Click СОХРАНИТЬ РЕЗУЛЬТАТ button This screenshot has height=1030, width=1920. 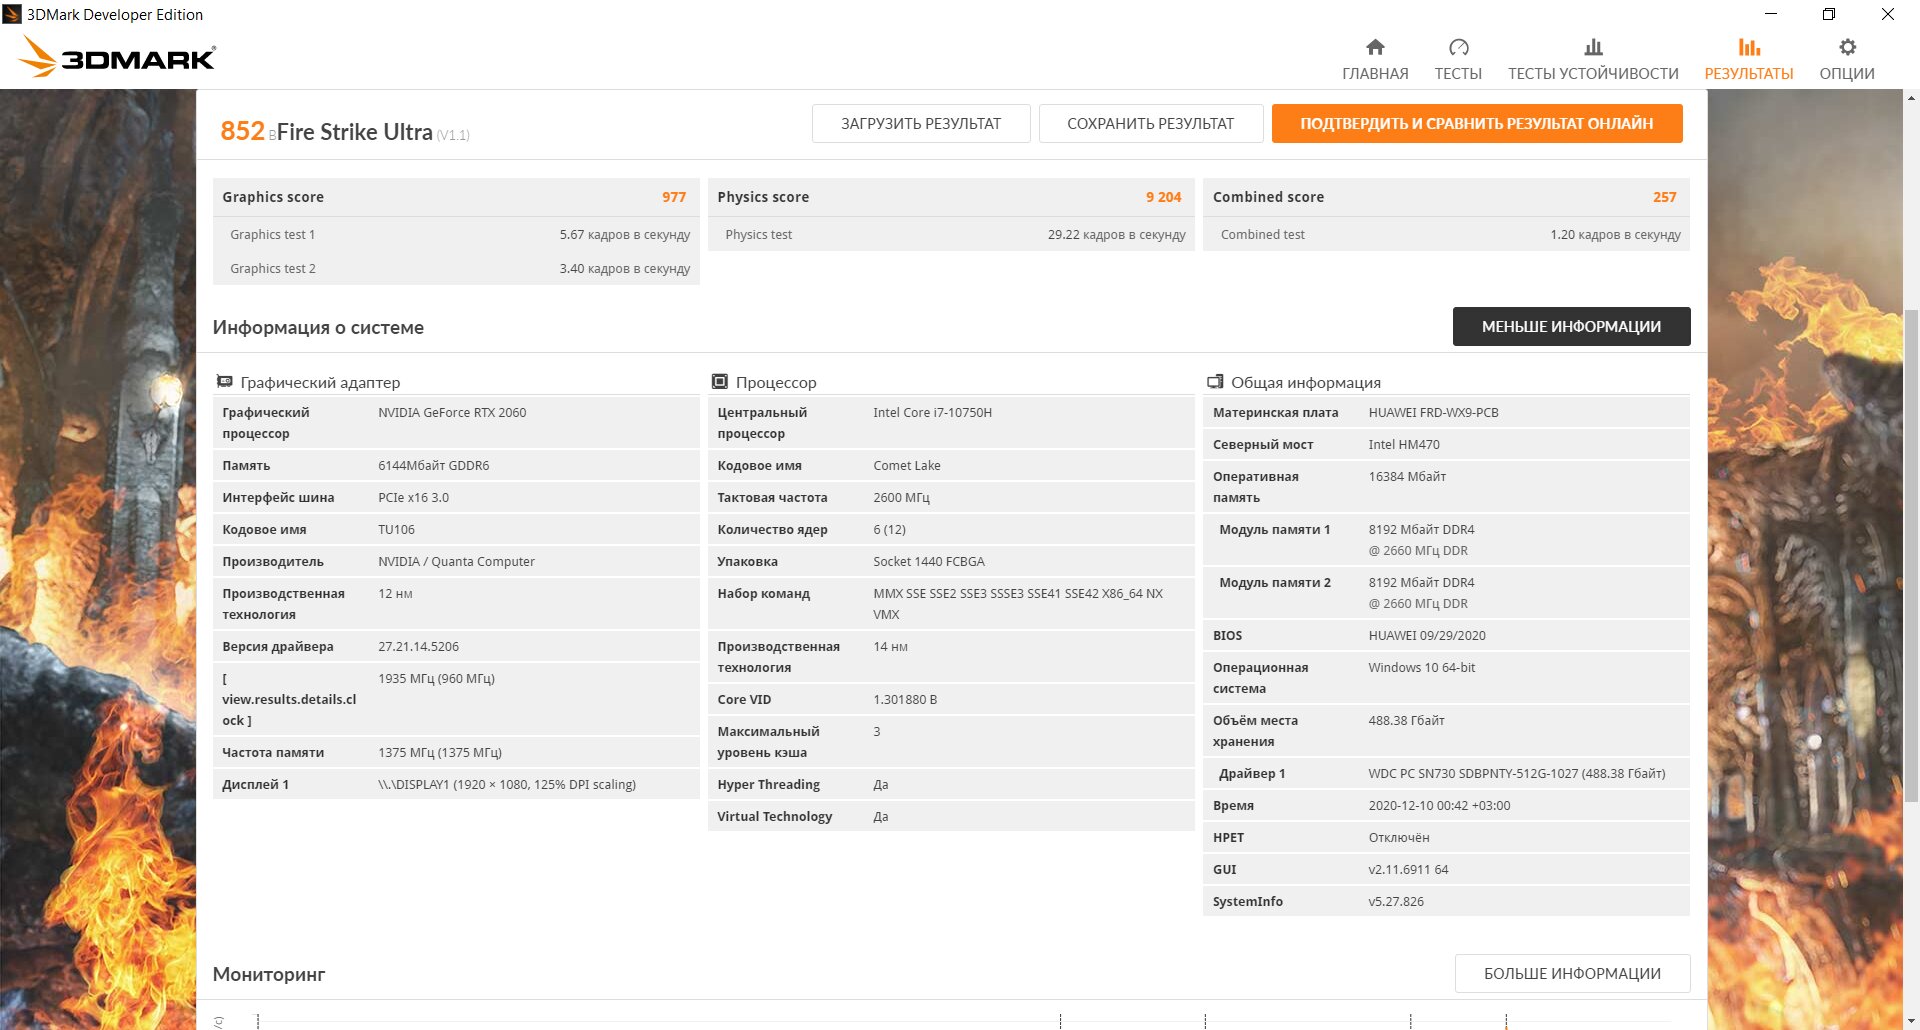(1151, 123)
